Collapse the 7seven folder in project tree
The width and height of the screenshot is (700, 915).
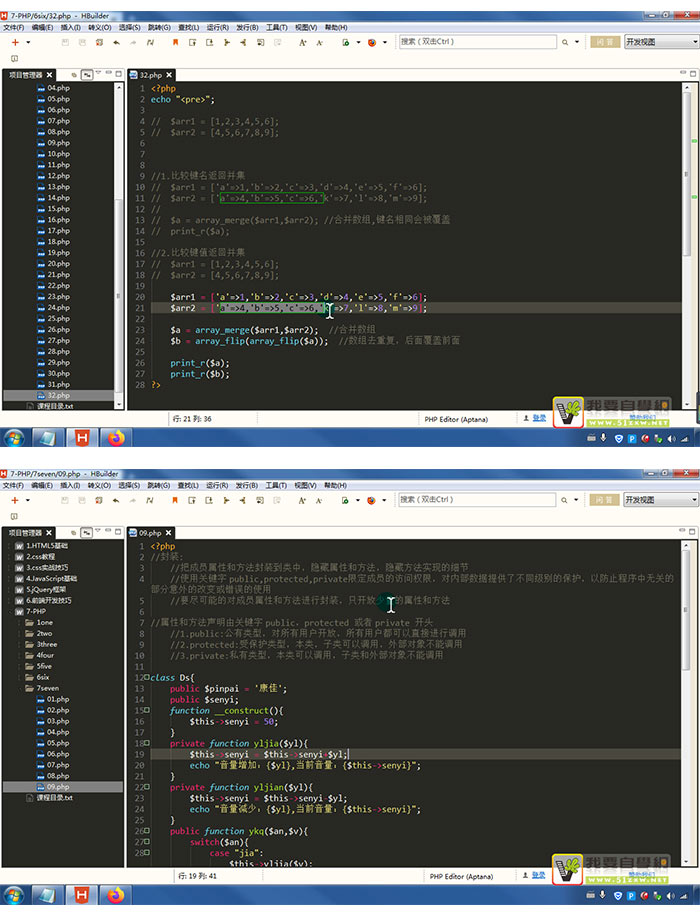pyautogui.click(x=20, y=689)
